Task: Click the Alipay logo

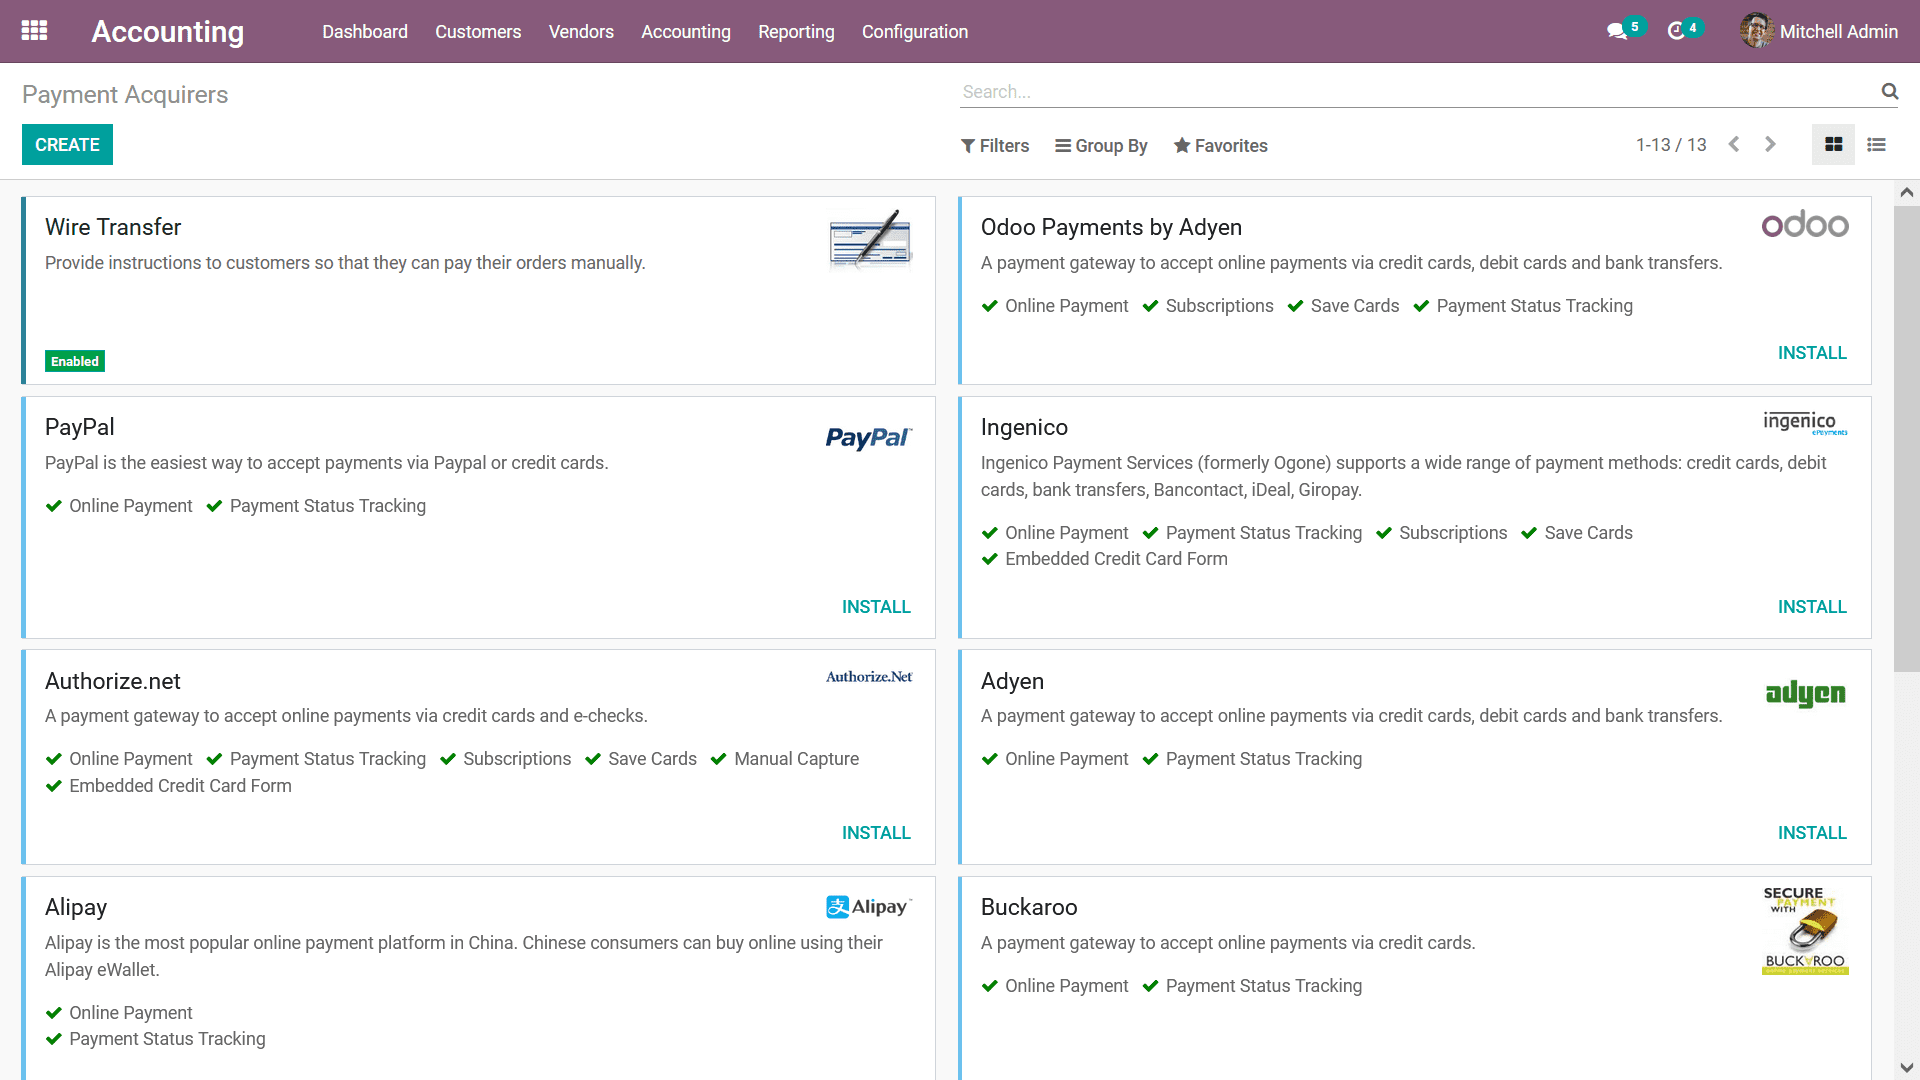Action: pos(869,907)
